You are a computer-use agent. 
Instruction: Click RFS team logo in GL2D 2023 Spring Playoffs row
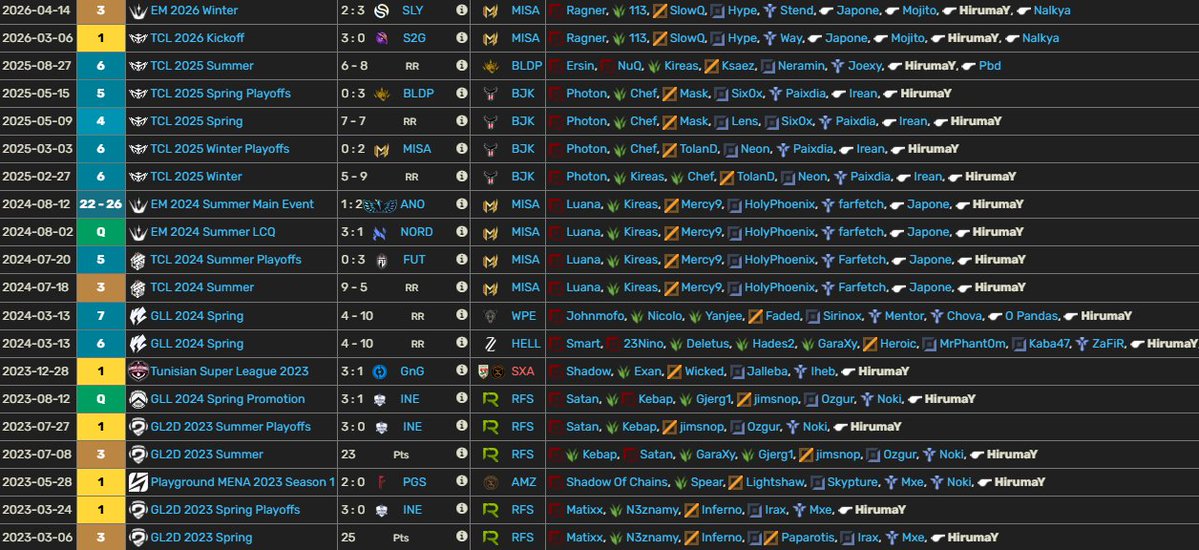[490, 509]
